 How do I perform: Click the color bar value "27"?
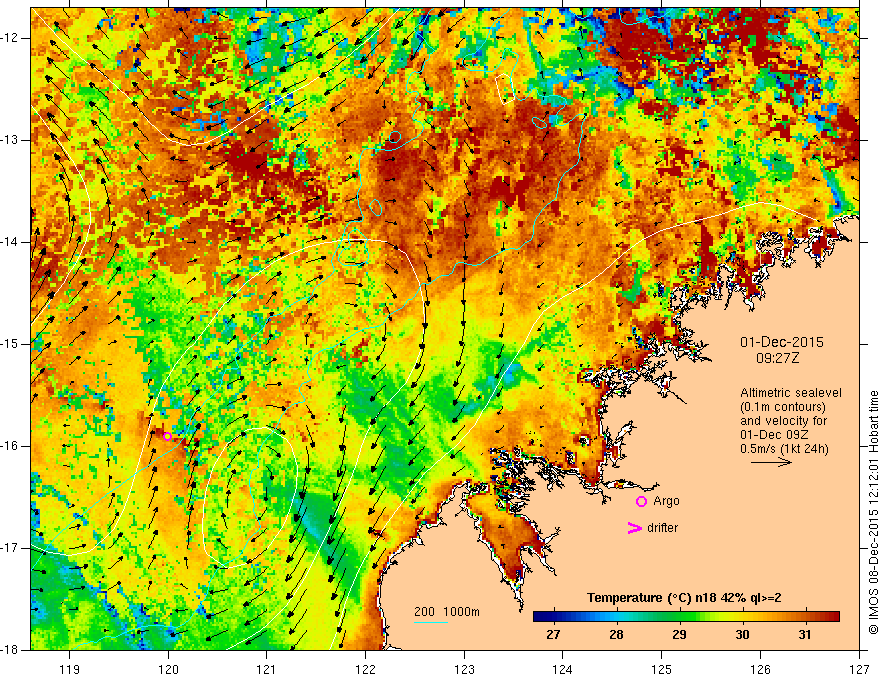coord(553,635)
